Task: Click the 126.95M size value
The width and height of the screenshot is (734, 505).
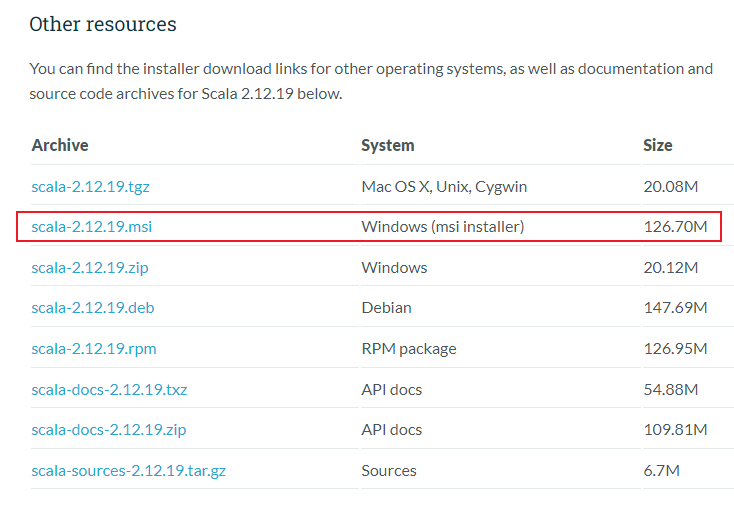Action: click(x=675, y=349)
